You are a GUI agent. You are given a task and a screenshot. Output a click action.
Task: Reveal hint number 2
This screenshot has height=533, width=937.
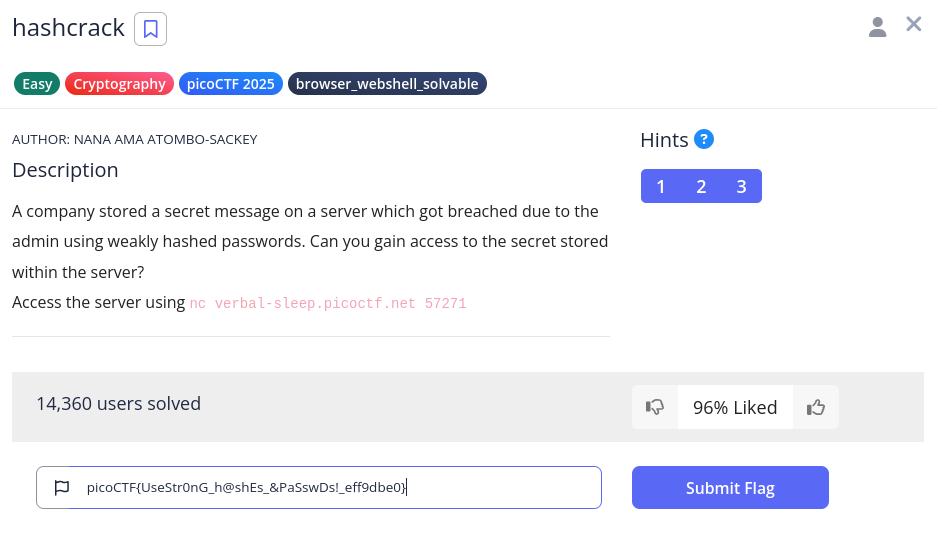(701, 186)
